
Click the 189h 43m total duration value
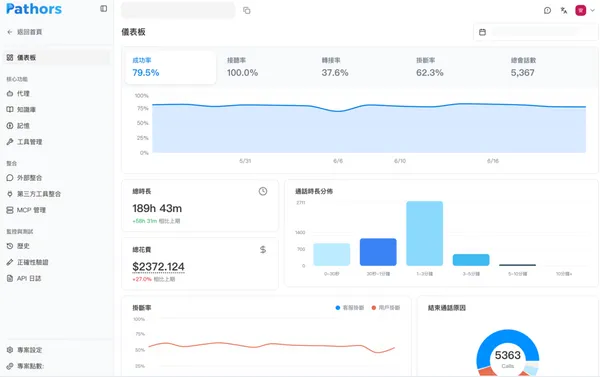[157, 209]
